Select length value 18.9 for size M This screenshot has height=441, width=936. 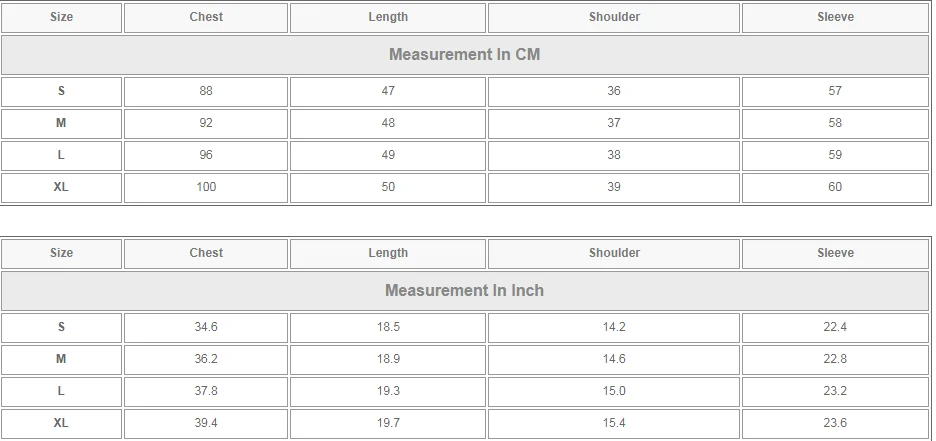tap(388, 359)
